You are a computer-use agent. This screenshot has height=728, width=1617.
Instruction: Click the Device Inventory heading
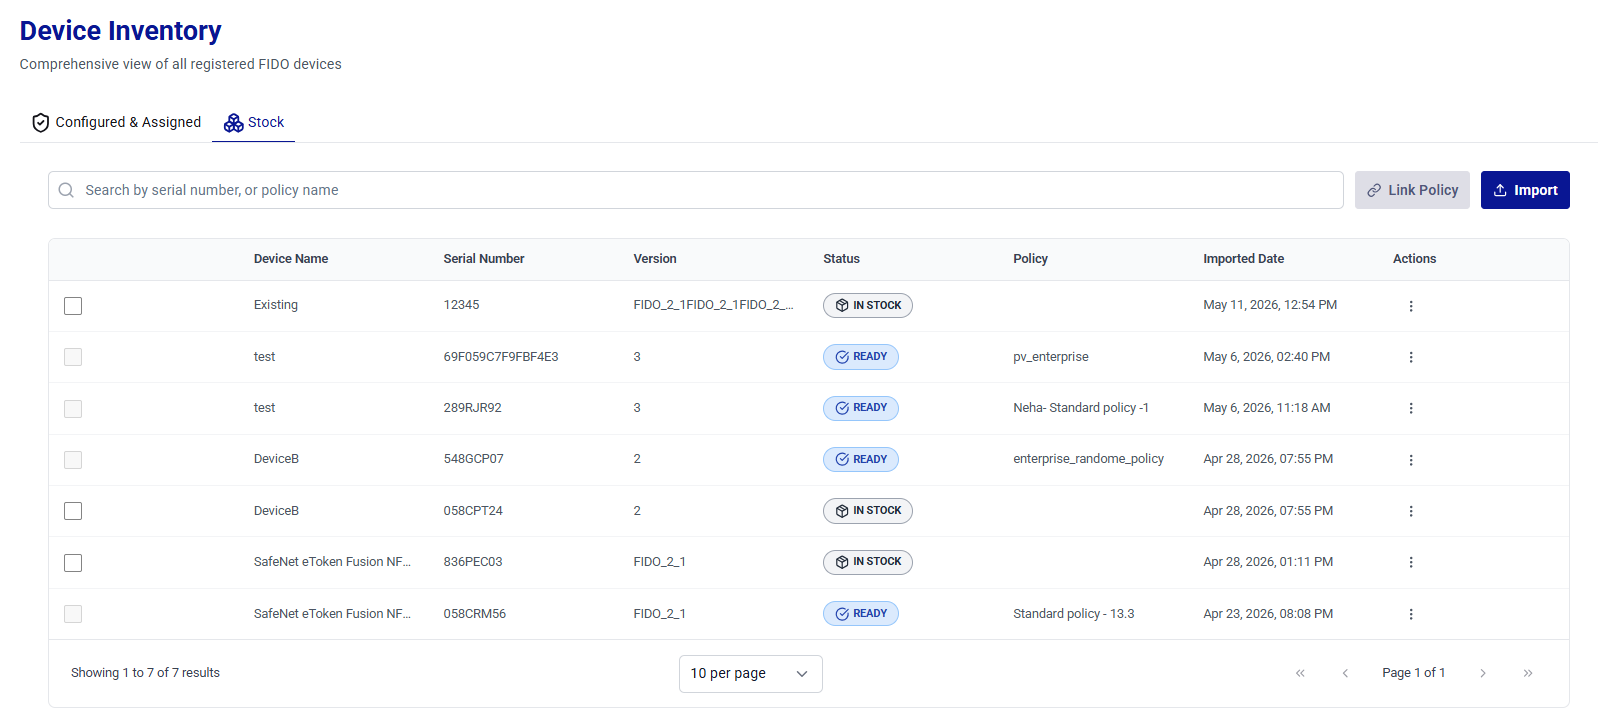[120, 31]
